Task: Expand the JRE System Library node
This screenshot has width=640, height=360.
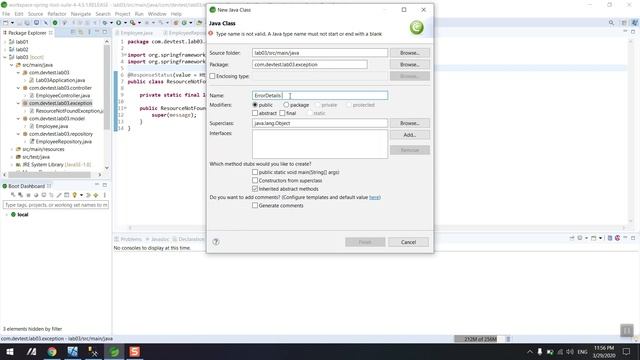Action: pyautogui.click(x=11, y=164)
